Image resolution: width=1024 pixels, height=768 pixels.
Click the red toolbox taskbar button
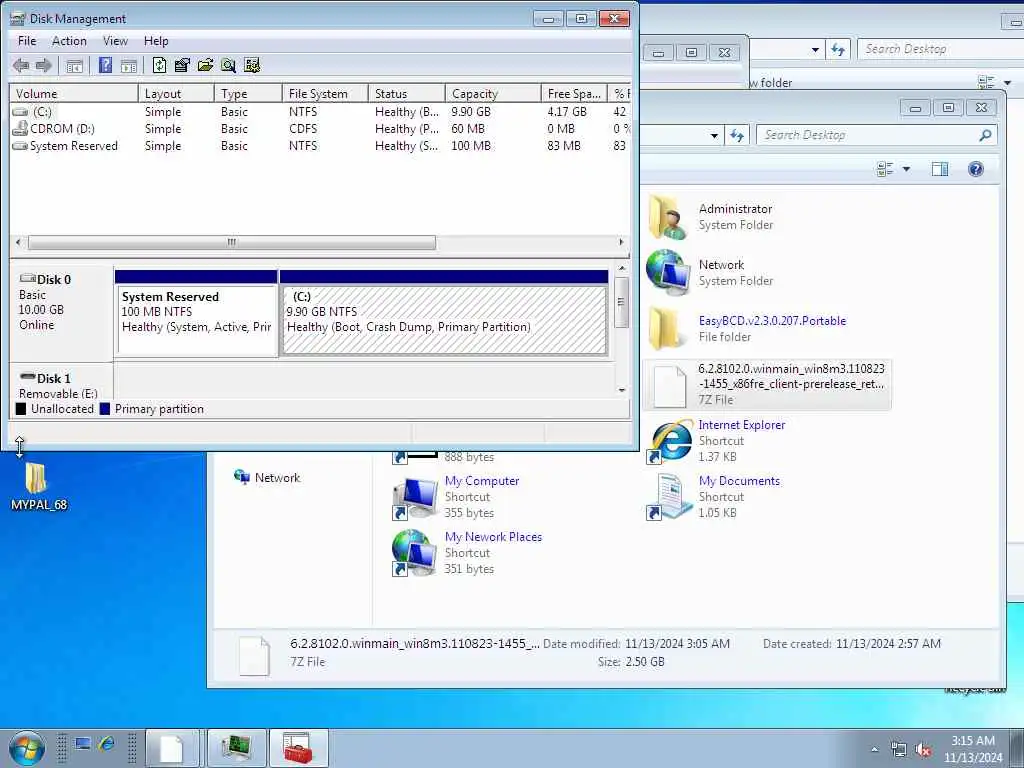pos(298,748)
